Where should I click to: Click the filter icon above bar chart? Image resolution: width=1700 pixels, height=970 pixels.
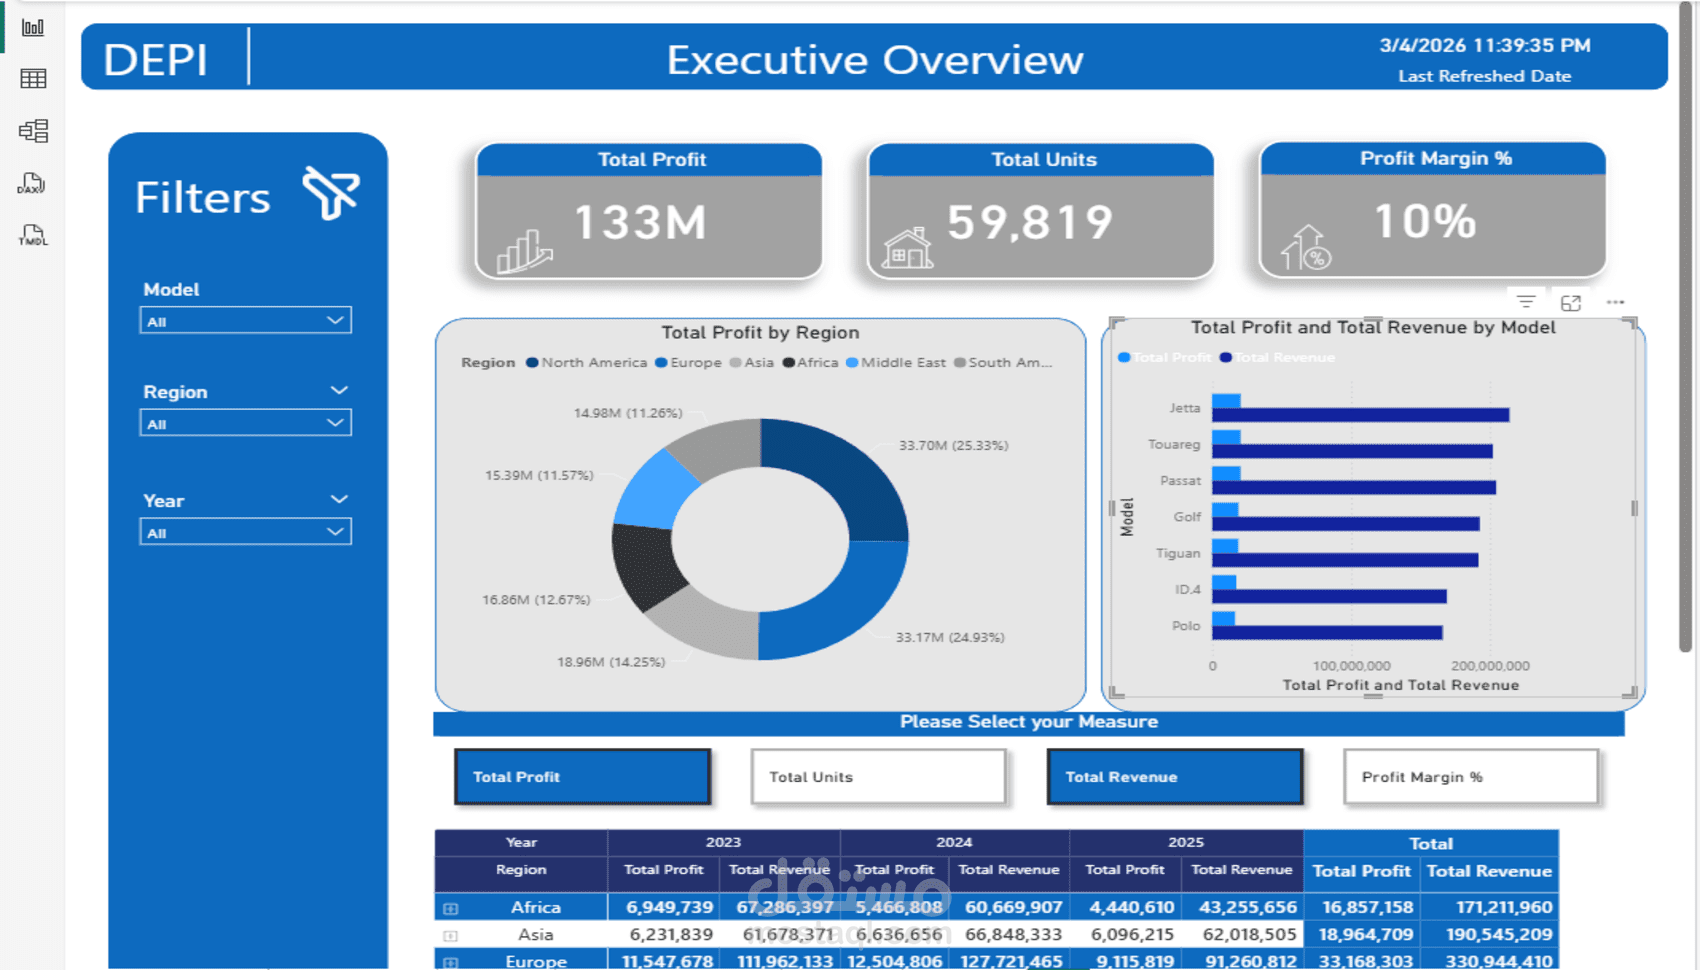1526,302
